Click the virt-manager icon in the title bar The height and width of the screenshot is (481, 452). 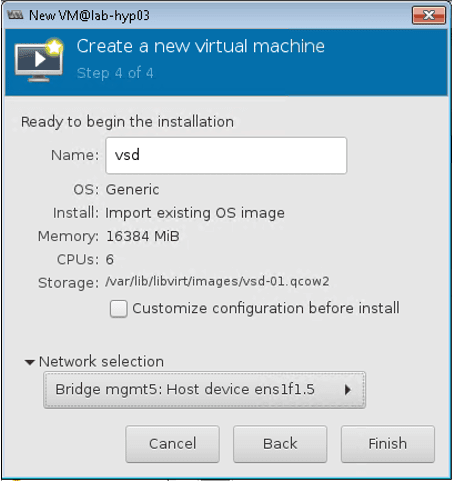(x=15, y=15)
